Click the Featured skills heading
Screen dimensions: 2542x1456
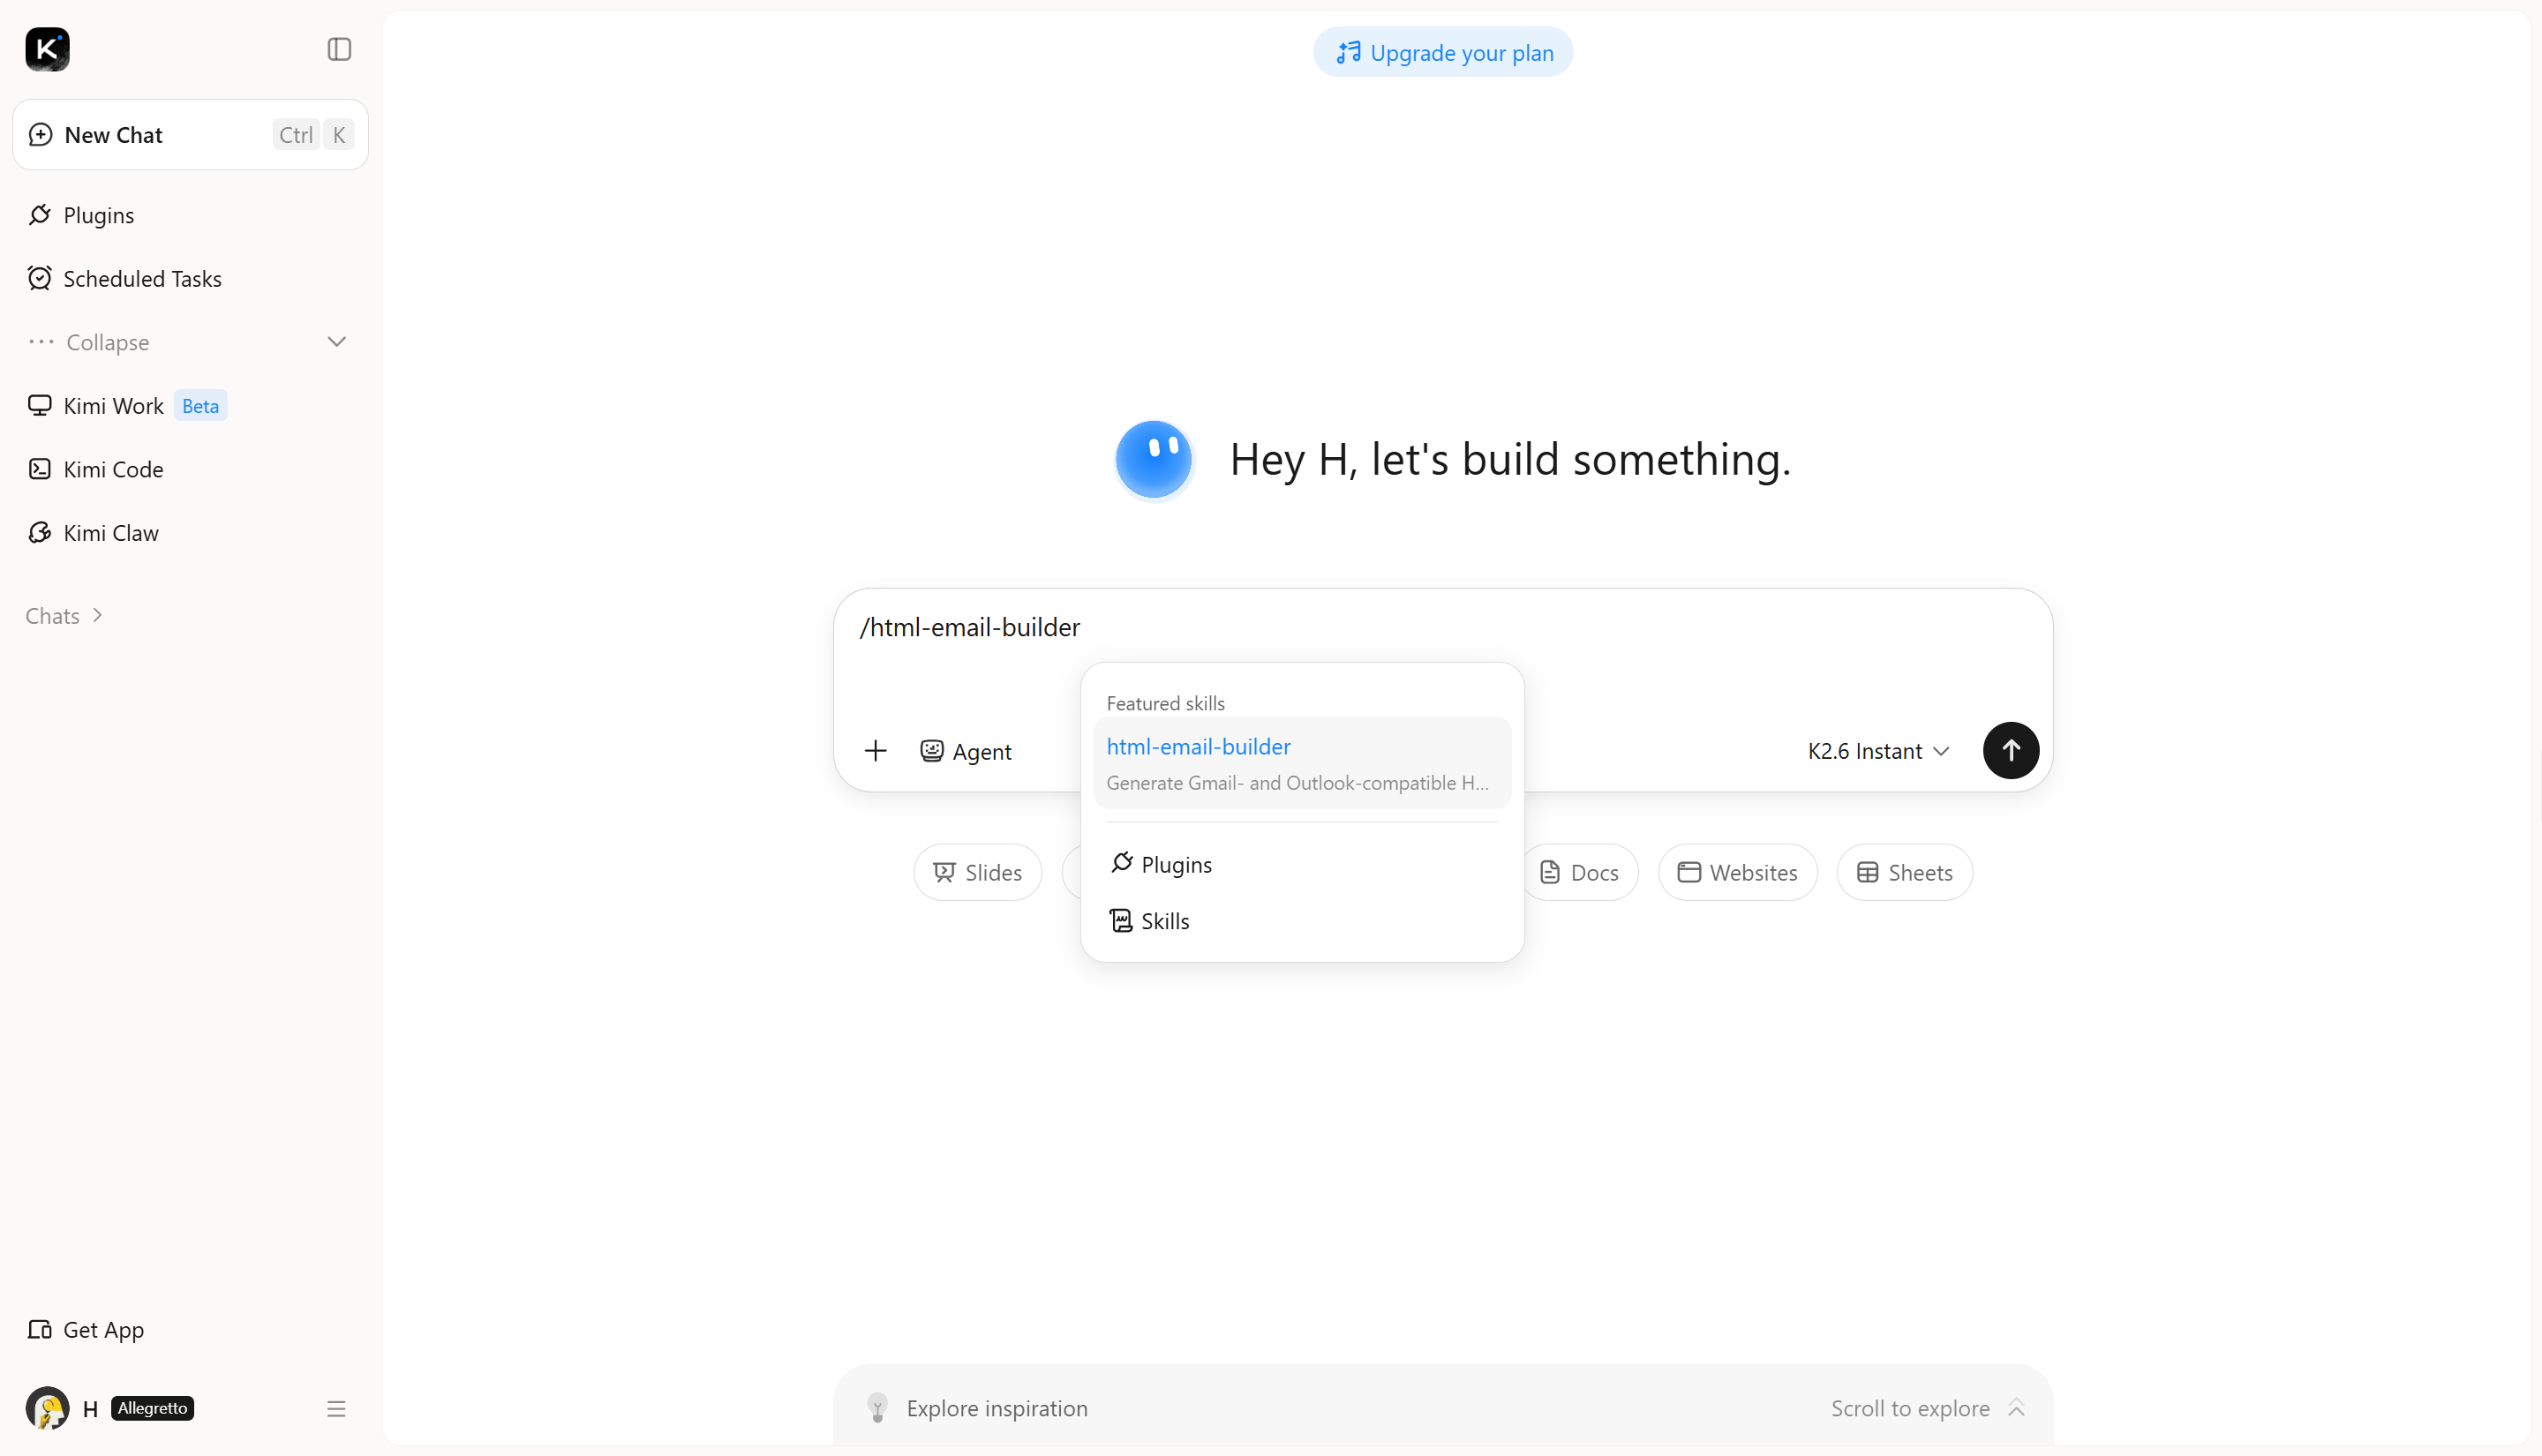click(1165, 703)
